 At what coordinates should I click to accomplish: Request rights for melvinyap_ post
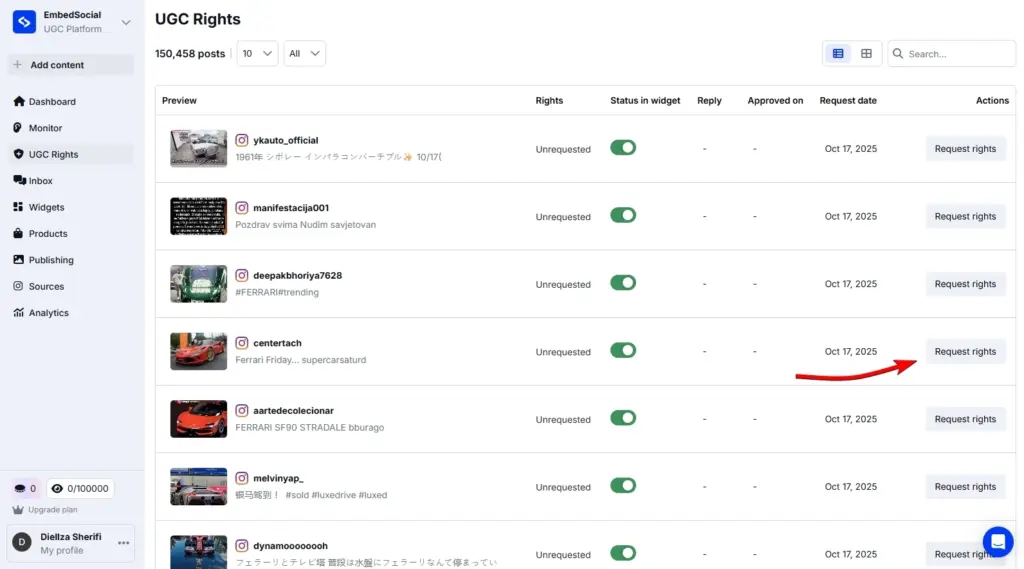click(x=965, y=487)
